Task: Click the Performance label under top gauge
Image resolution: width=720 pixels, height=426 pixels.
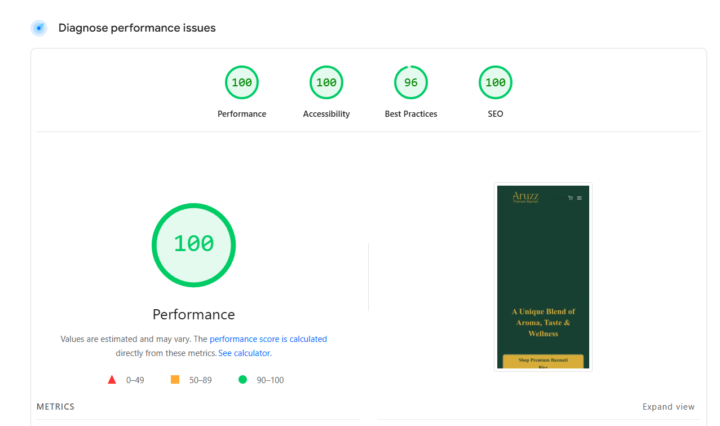Action: point(242,114)
